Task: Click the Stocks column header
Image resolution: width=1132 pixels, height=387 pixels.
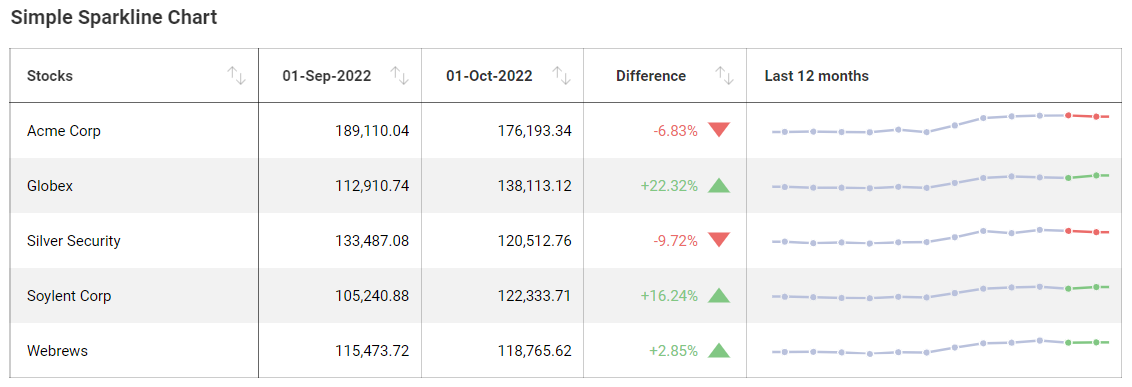Action: tap(134, 76)
